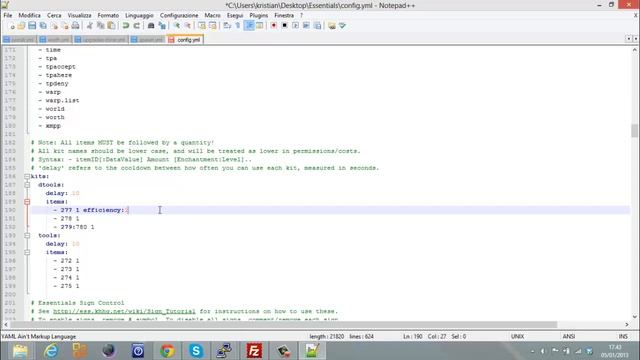The width and height of the screenshot is (640, 360).
Task: Collapse the items: fold under tools
Action: [27, 252]
